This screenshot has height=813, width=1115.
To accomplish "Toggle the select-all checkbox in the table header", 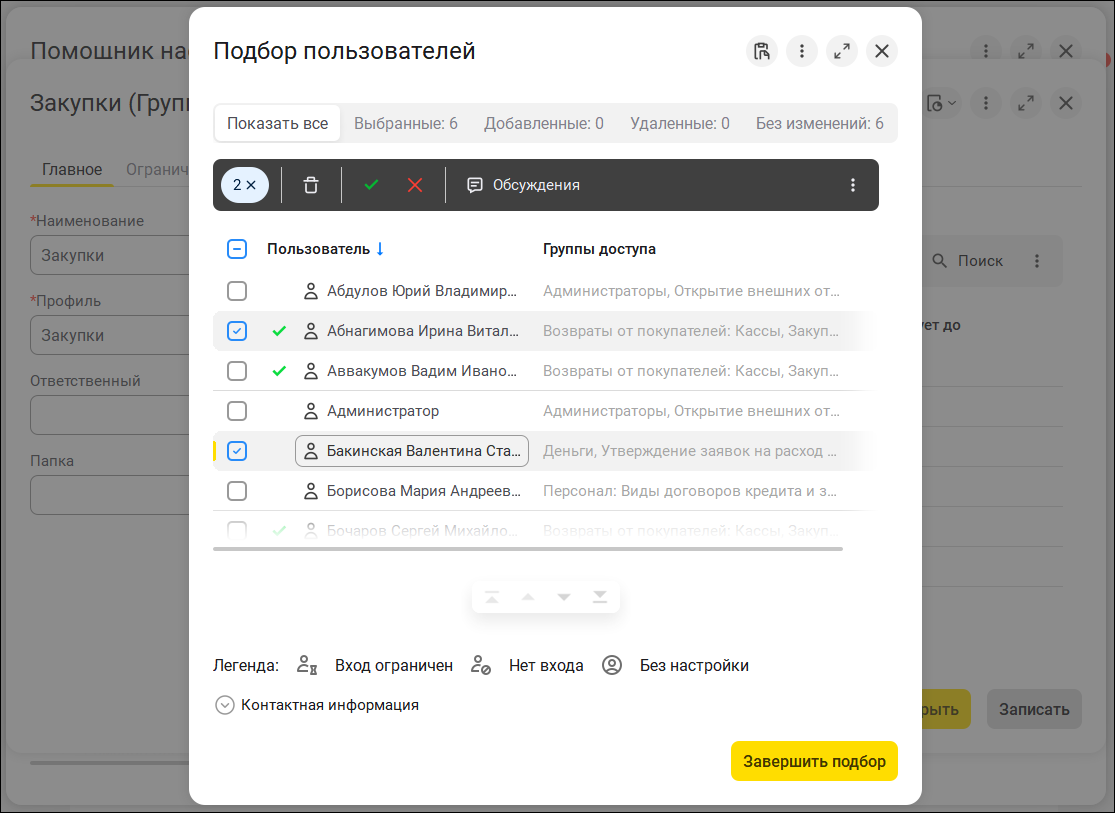I will 237,249.
